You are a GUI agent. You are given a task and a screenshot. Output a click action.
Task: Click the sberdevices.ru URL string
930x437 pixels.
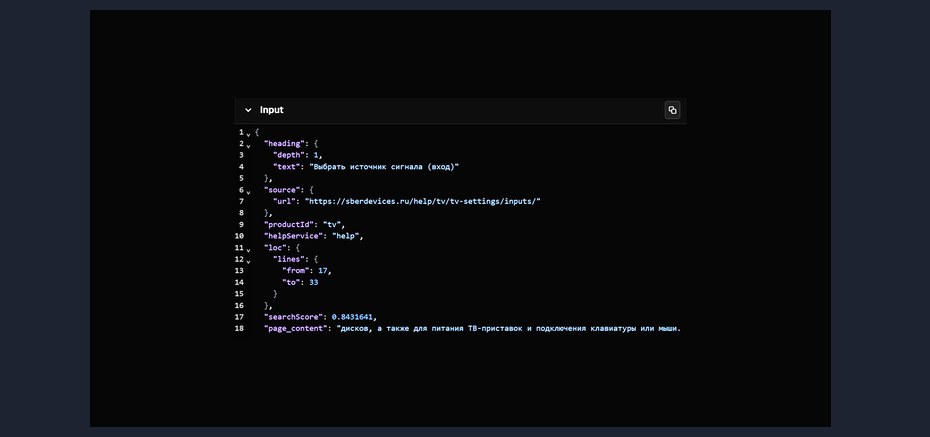(x=423, y=202)
